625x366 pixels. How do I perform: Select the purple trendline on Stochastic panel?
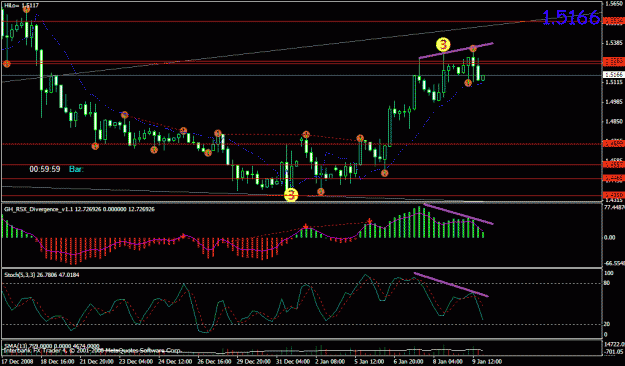451,285
